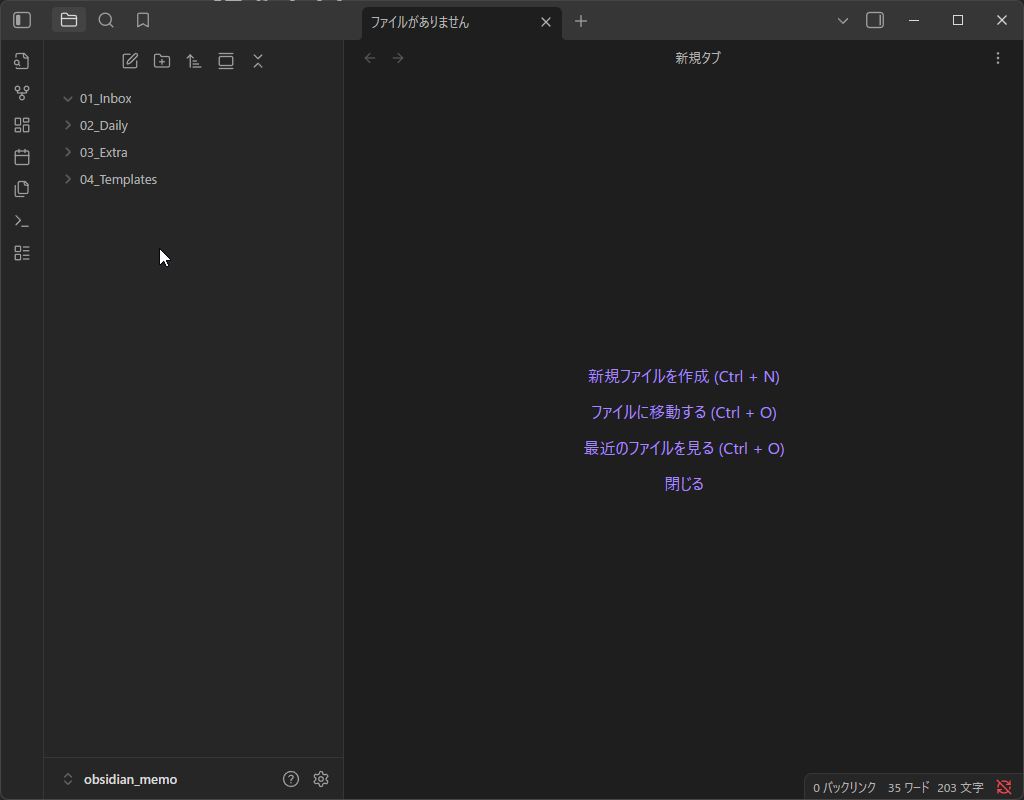Toggle the left sidebar
1024x800 pixels.
(22, 20)
